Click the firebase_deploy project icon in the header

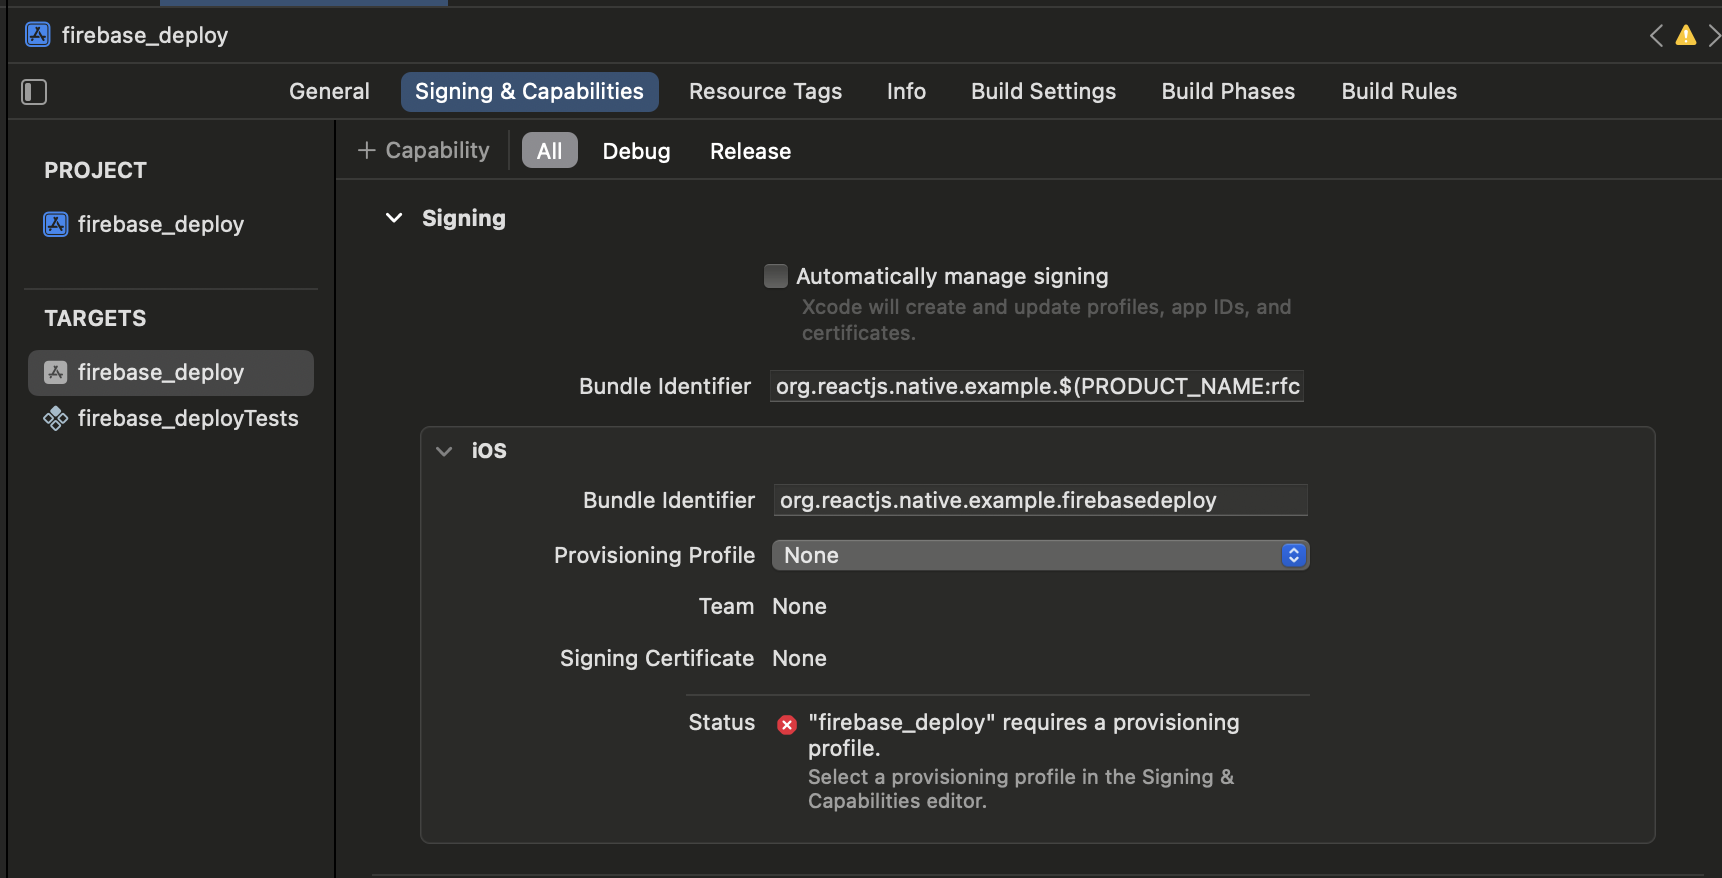(x=38, y=35)
